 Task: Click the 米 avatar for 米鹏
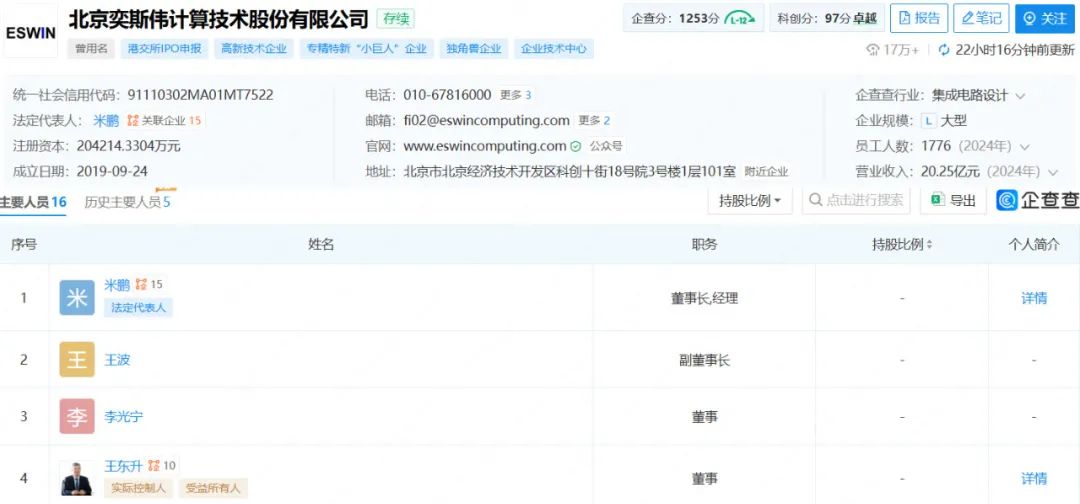pos(77,298)
